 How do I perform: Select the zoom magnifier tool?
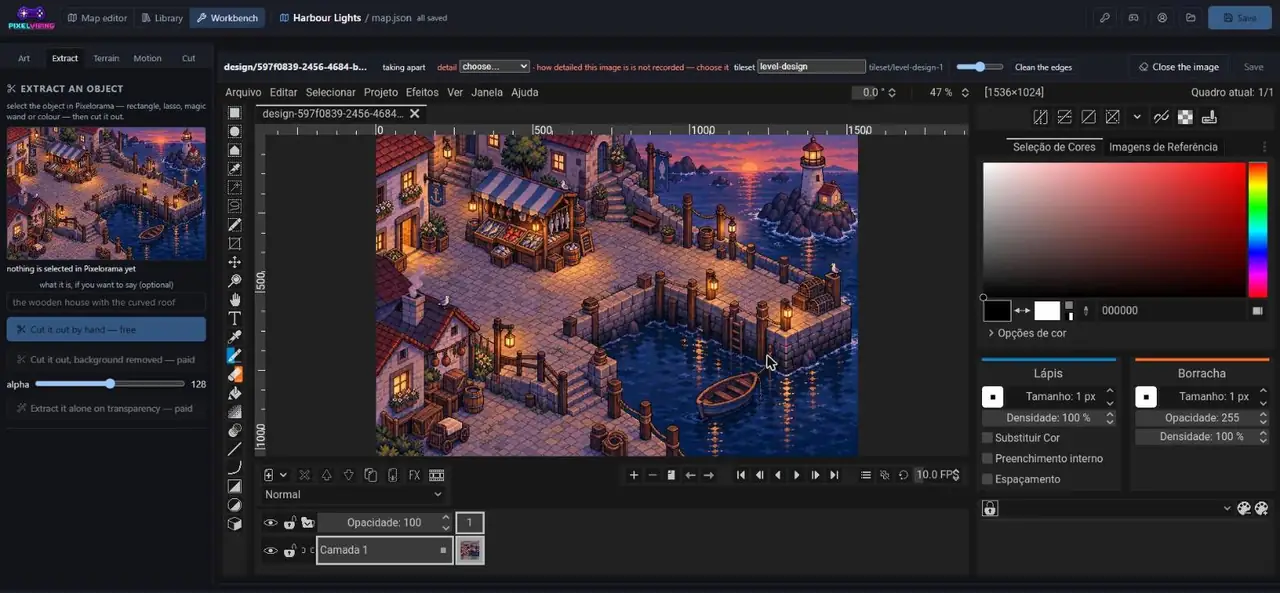point(235,281)
